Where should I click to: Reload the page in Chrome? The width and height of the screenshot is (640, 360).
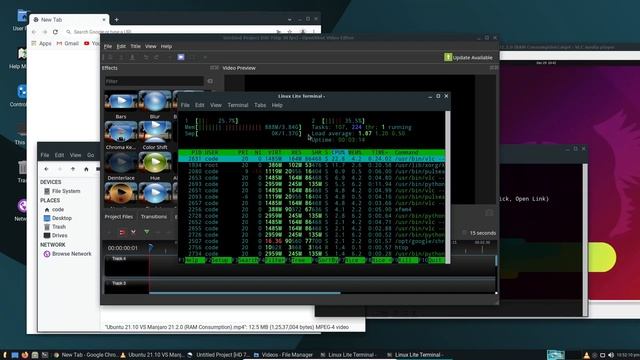click(x=55, y=32)
